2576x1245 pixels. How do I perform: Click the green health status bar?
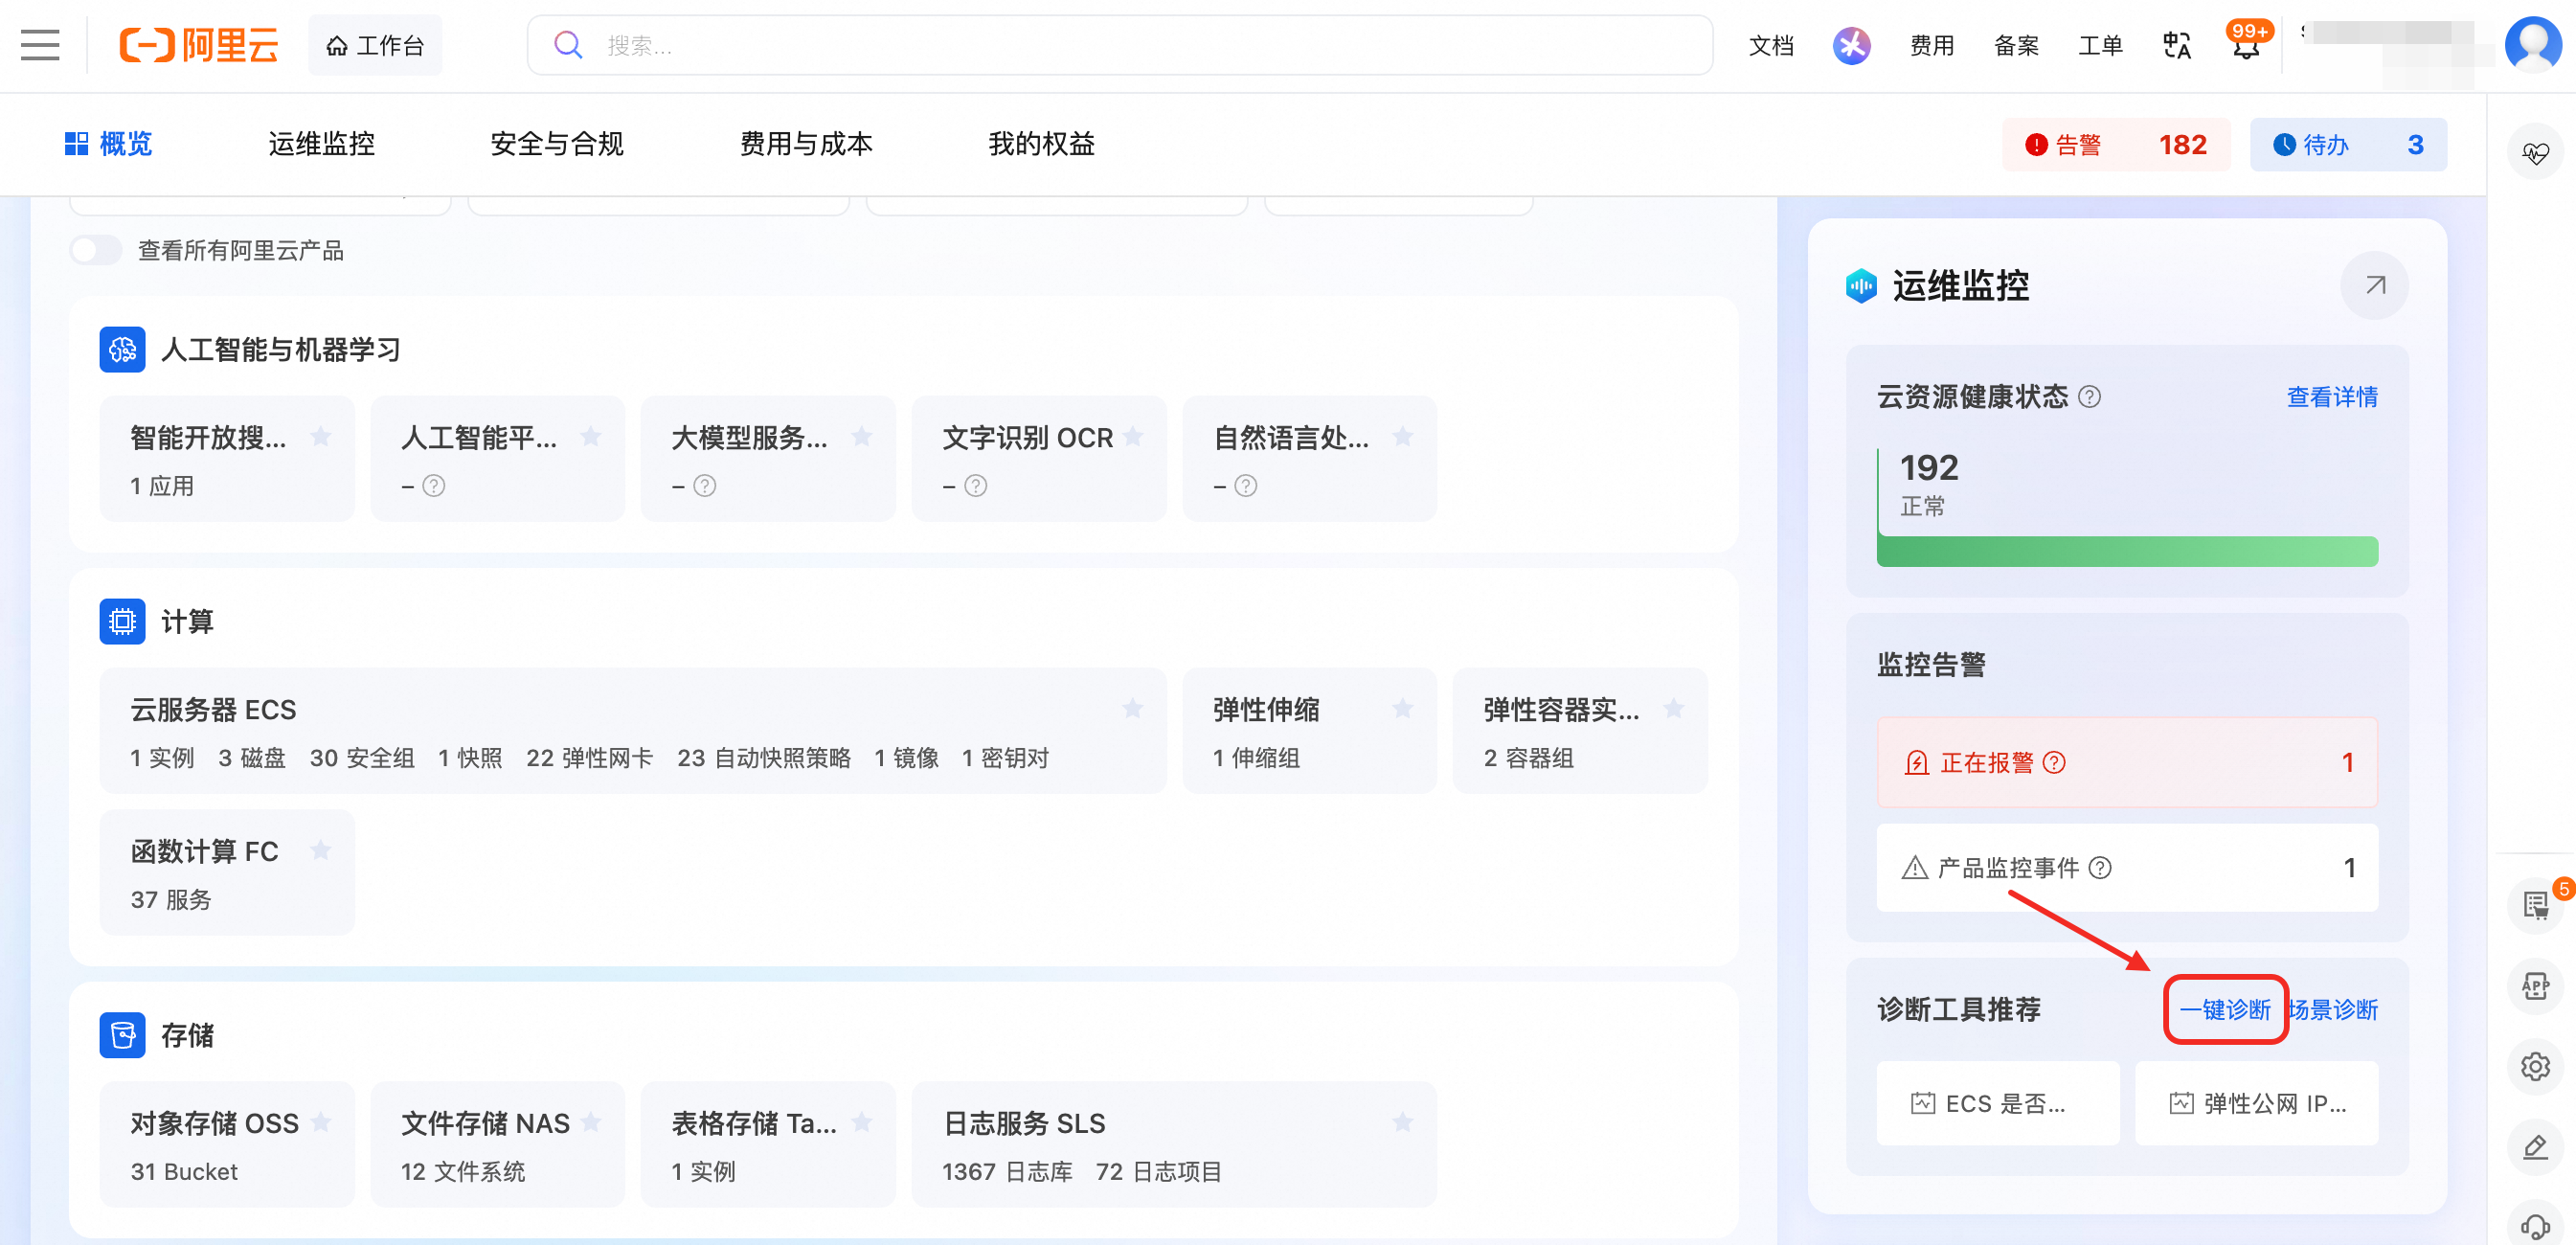pyautogui.click(x=2126, y=552)
